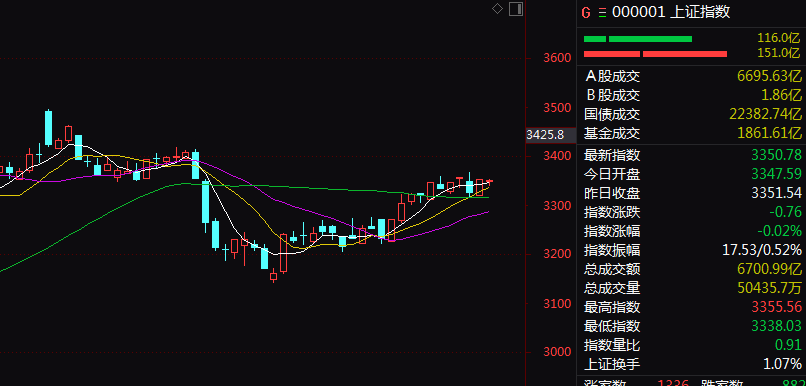
Task: Click the tall cyan candle peaking near 3500
Action: point(48,127)
